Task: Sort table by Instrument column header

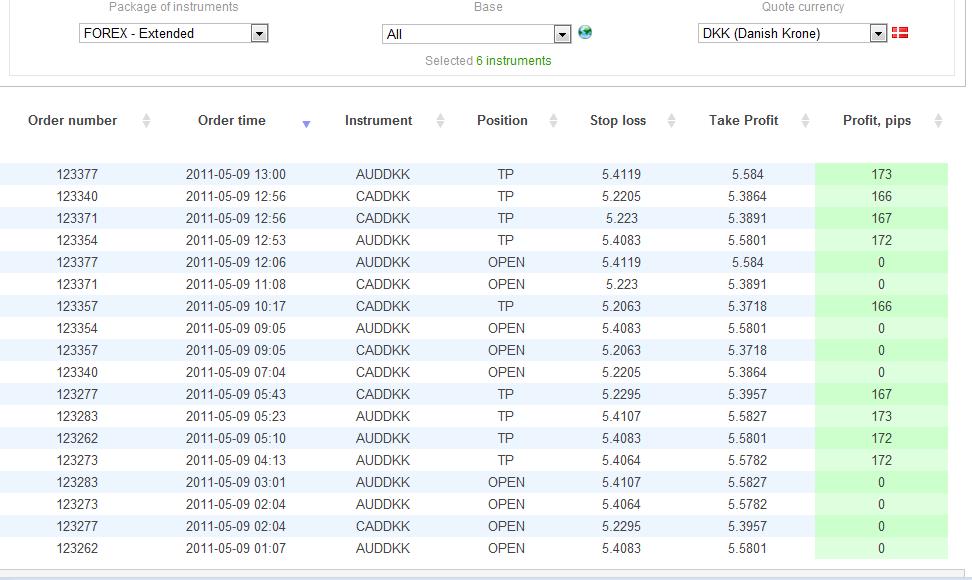Action: pos(378,120)
